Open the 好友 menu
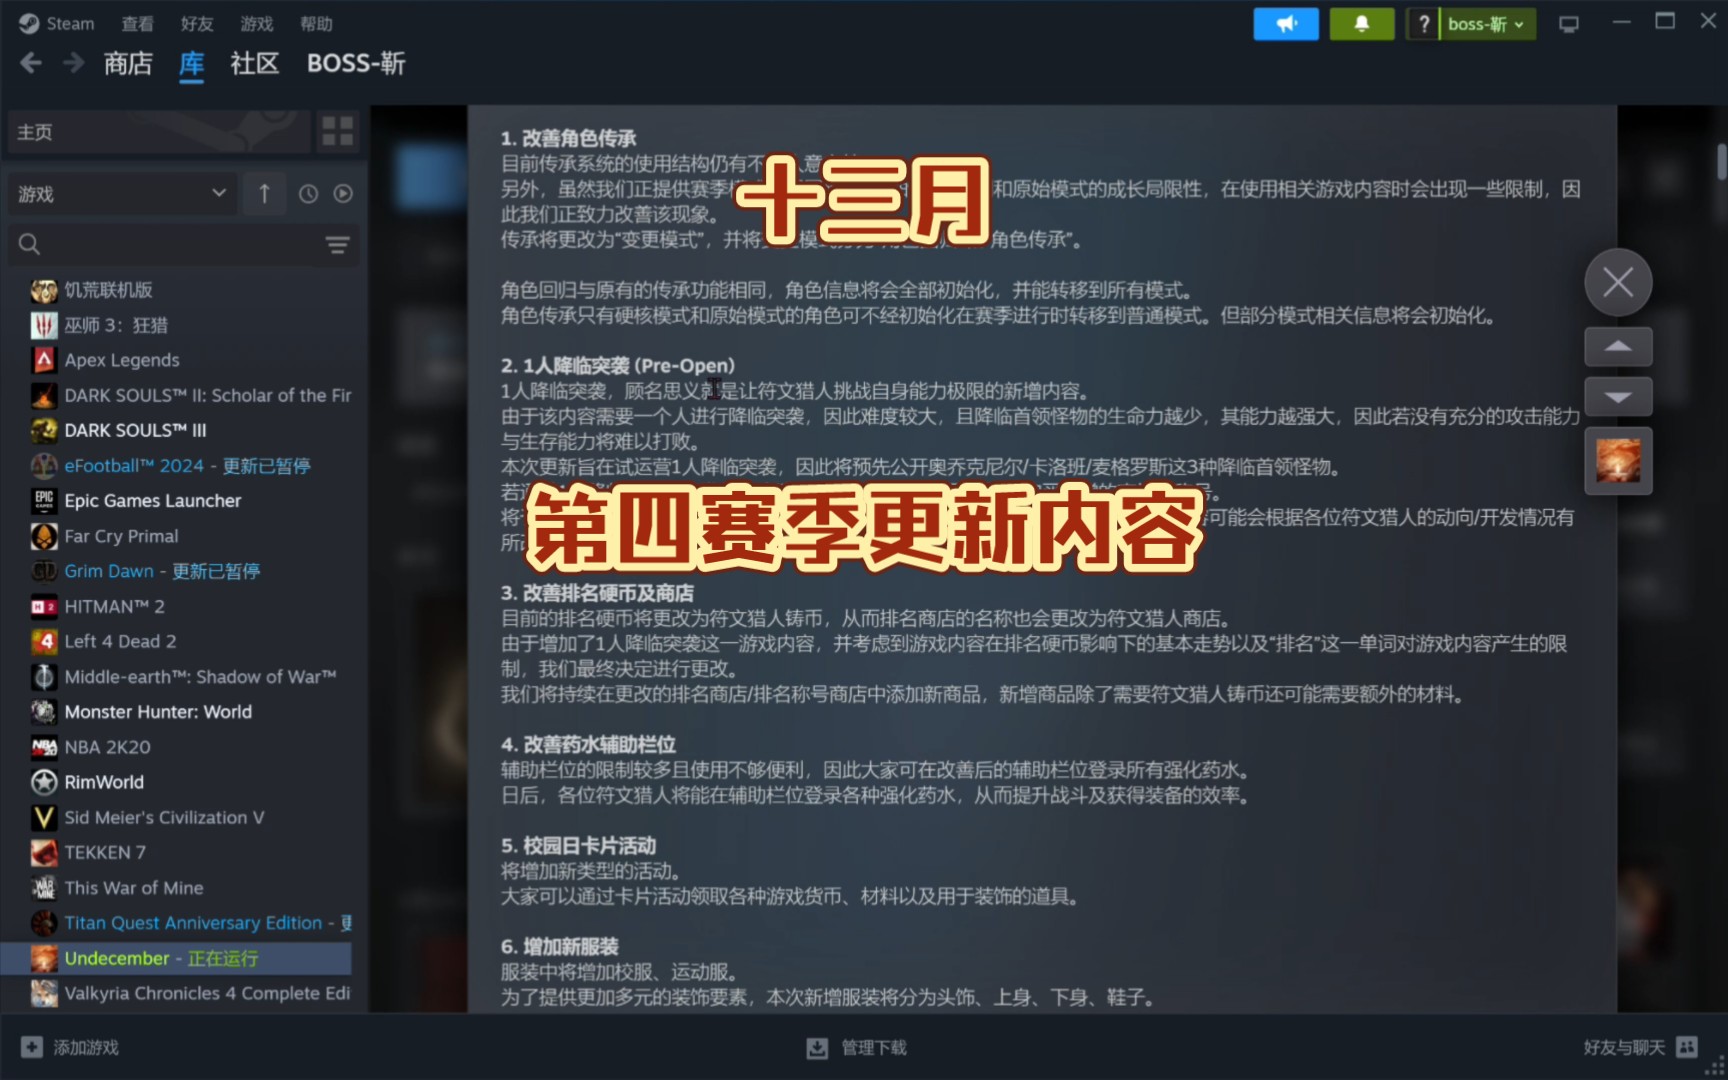The width and height of the screenshot is (1728, 1080). 197,23
